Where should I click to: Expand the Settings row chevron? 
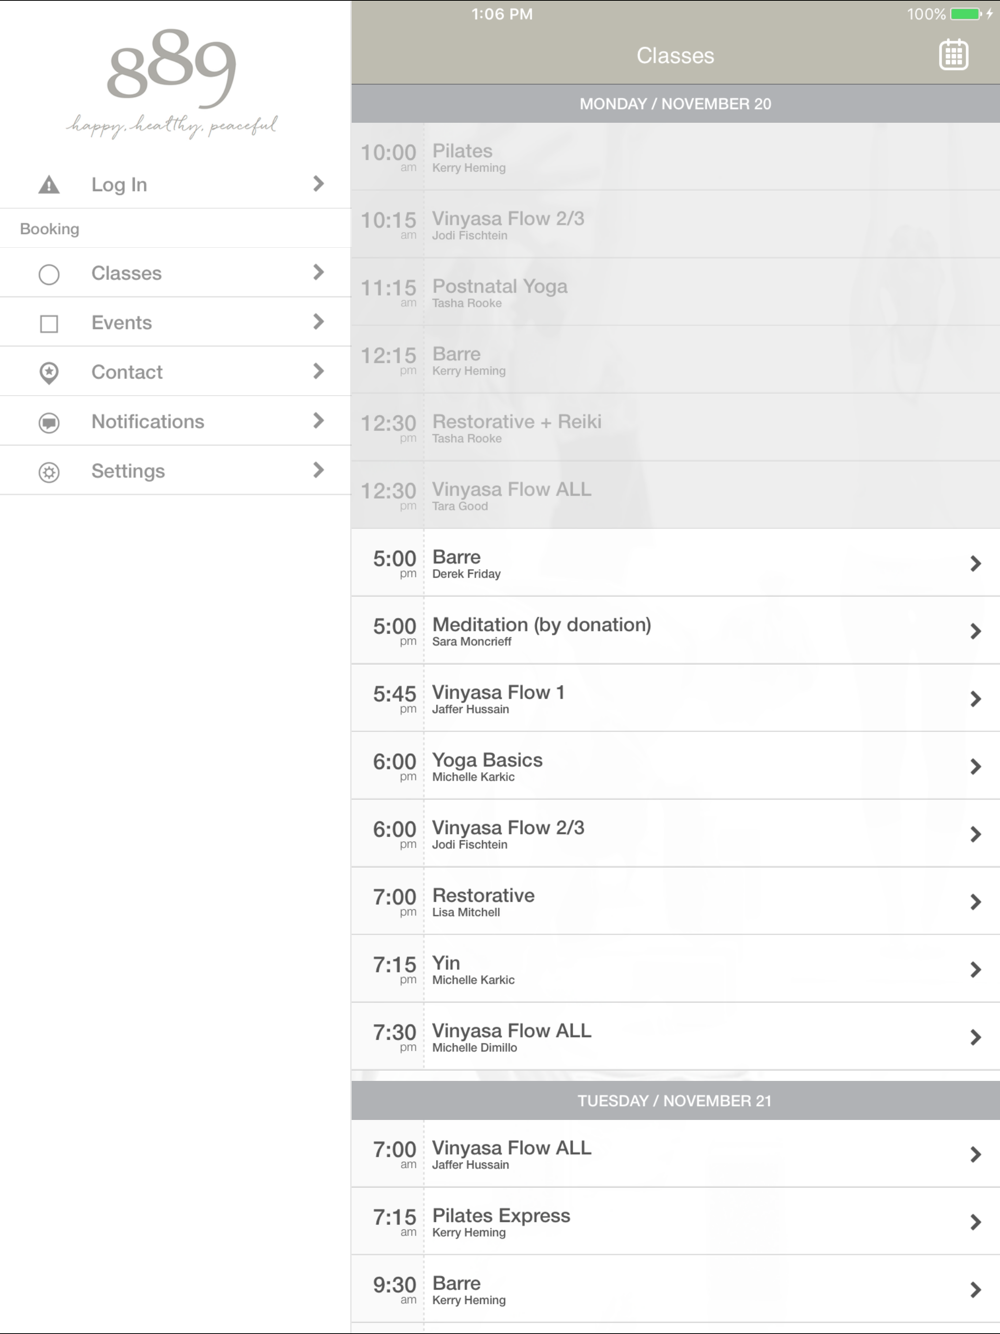point(318,470)
